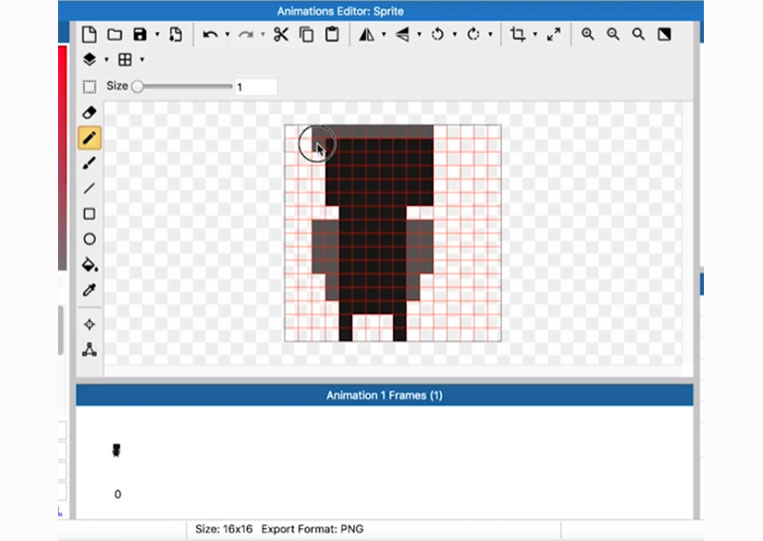Zoom in with plus magnifier

click(x=587, y=35)
